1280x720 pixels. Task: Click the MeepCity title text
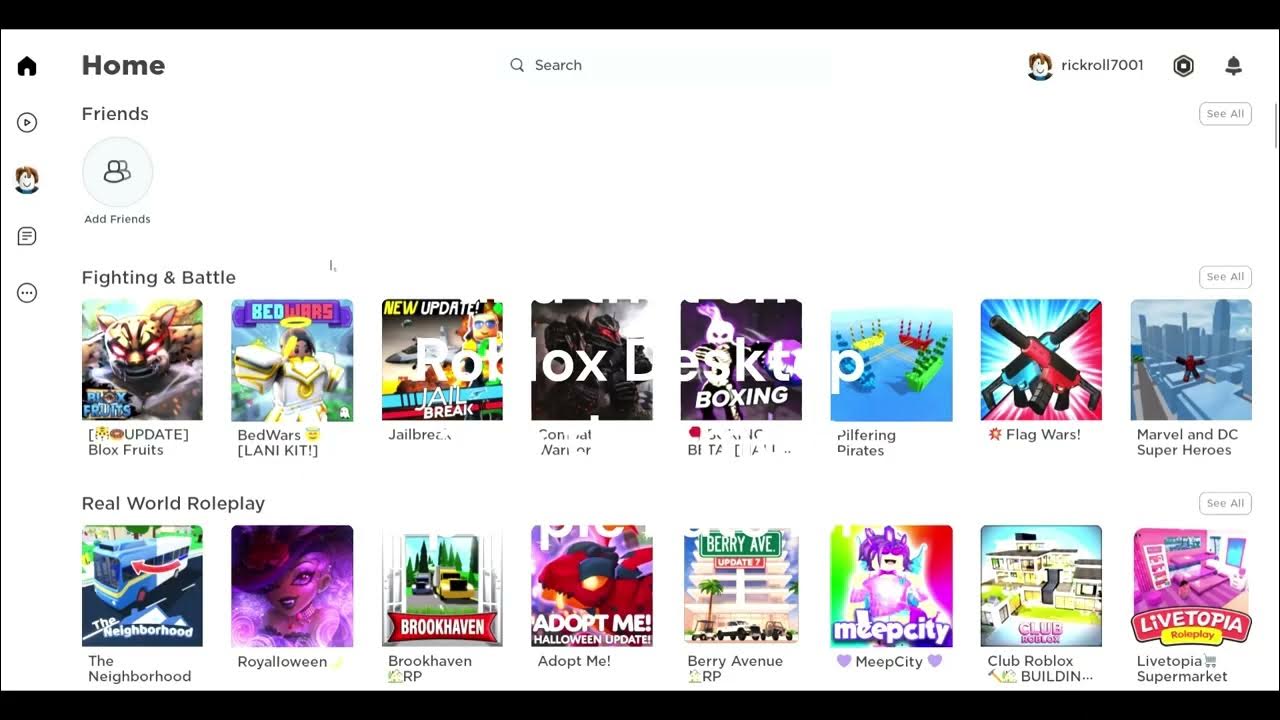pyautogui.click(x=890, y=661)
